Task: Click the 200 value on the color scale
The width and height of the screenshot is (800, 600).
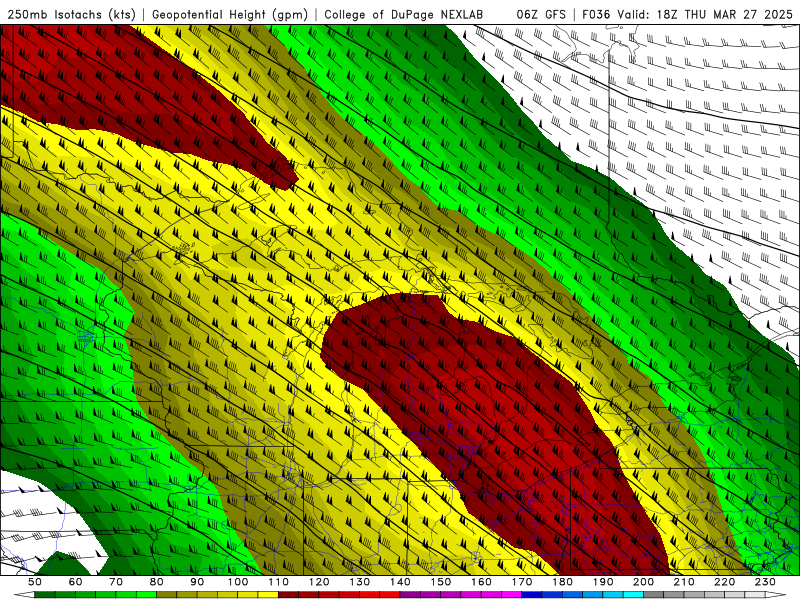Action: tap(644, 582)
